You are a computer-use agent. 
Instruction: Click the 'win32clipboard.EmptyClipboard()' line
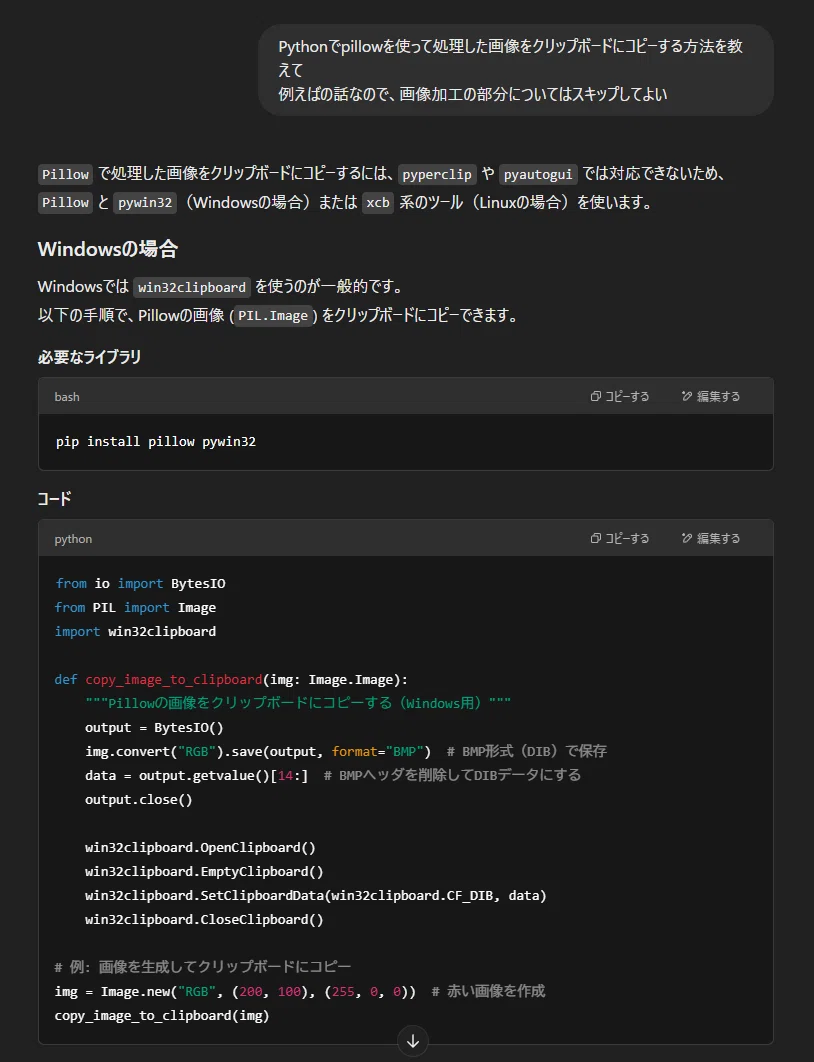tap(205, 871)
